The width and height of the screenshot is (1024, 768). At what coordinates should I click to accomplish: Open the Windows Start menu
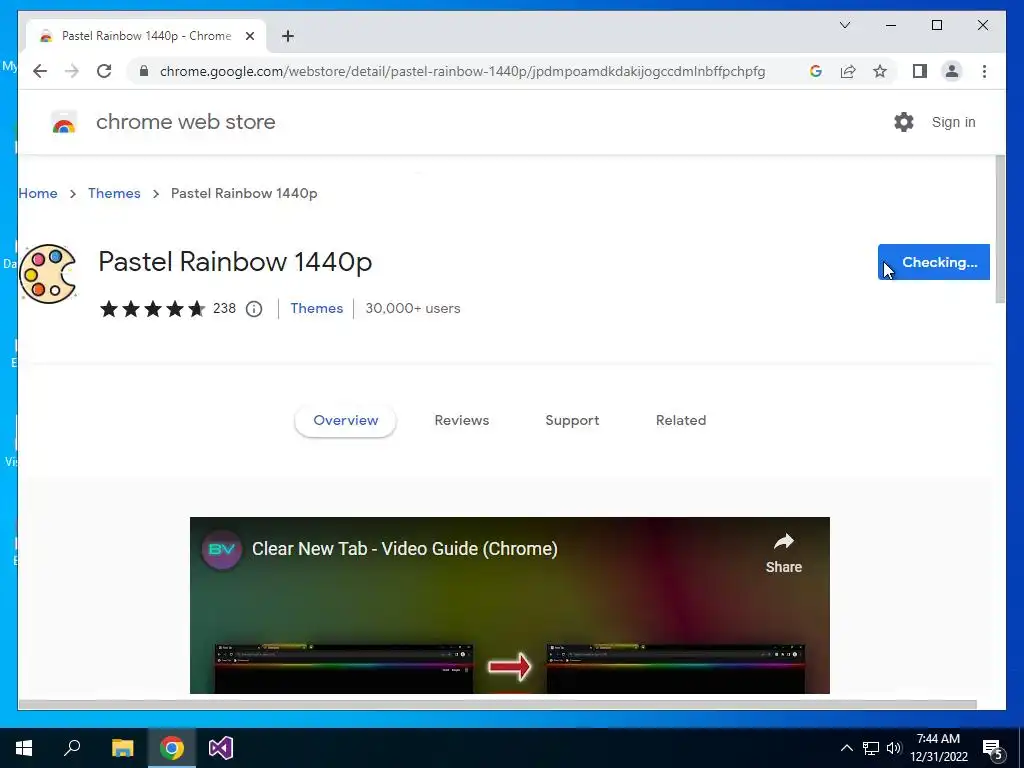[24, 748]
